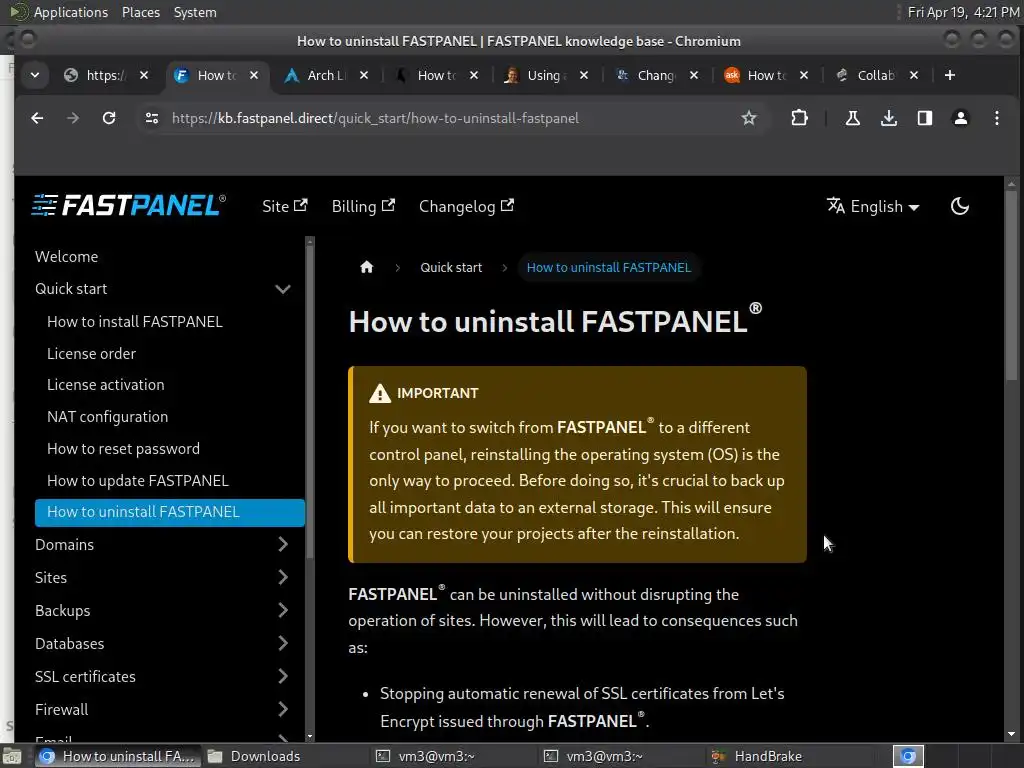Select highlighted How to uninstall FASTPANEL item

(170, 512)
